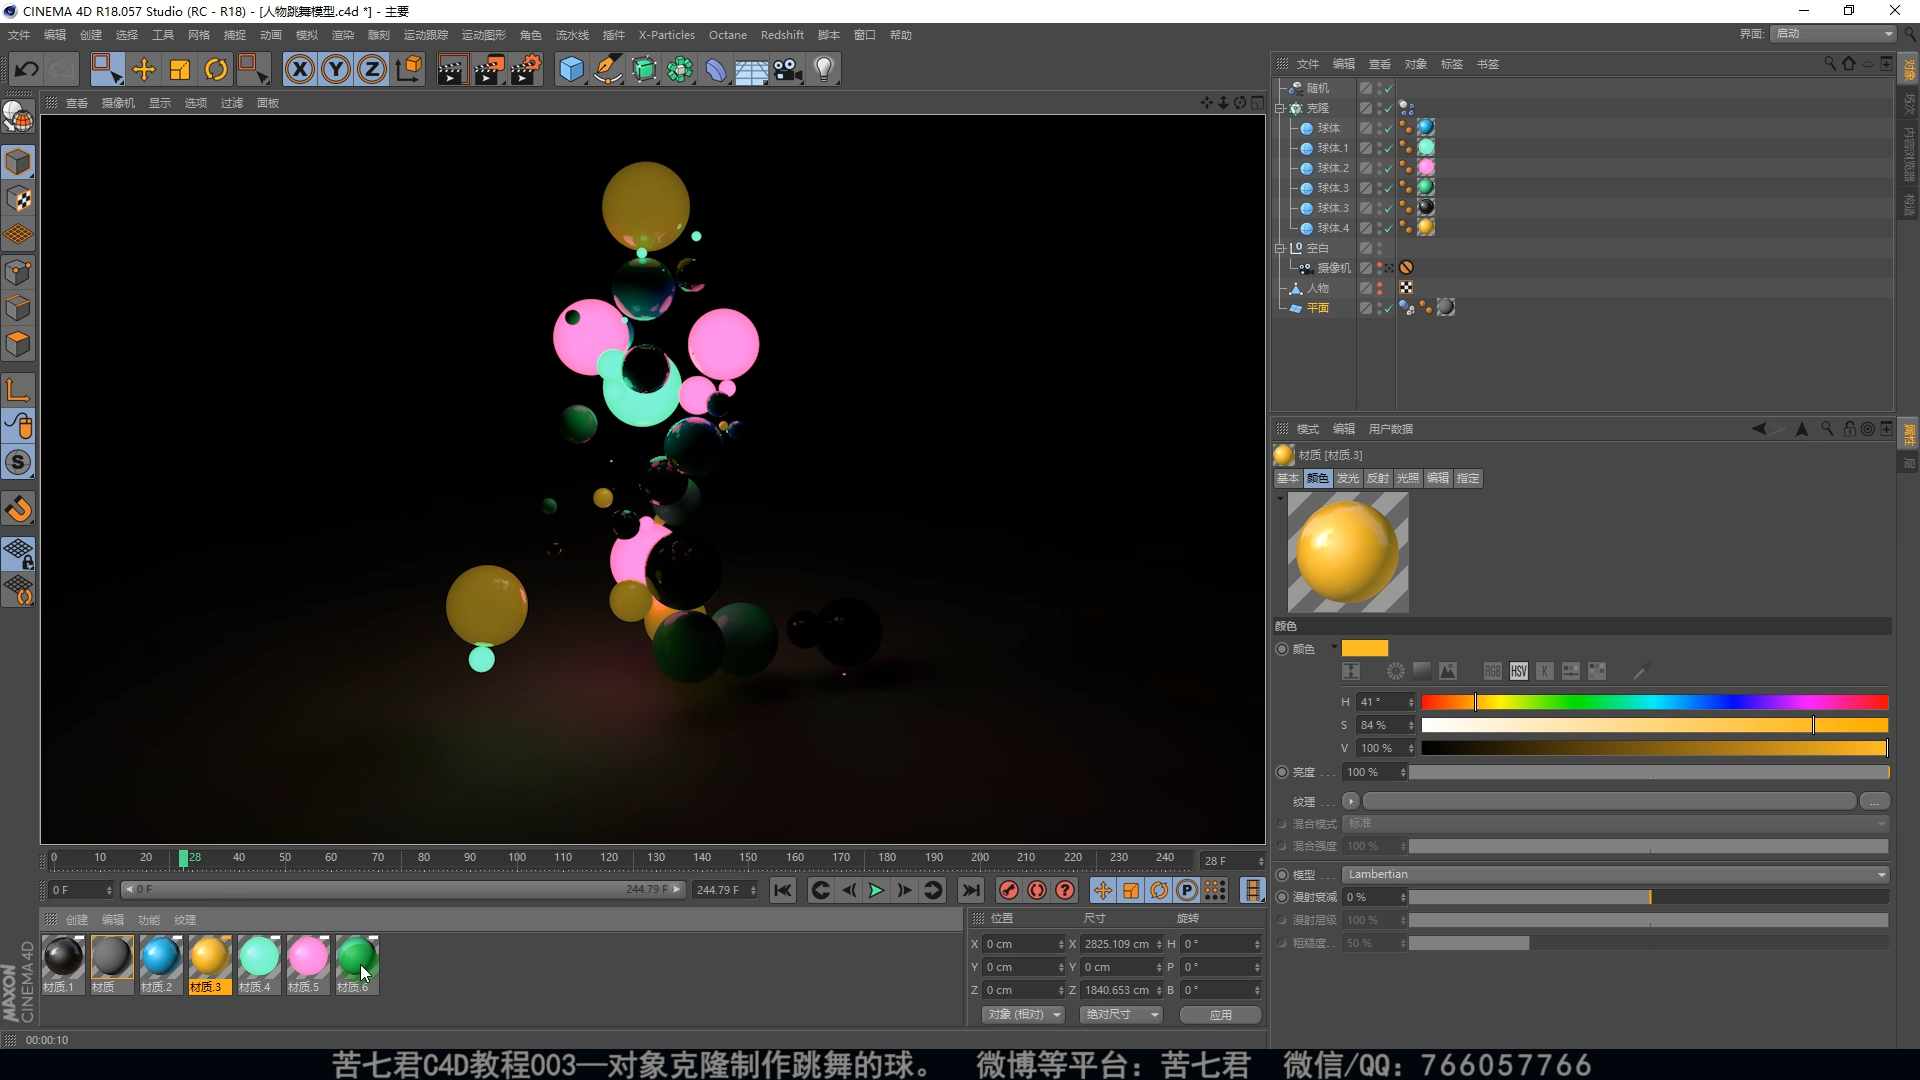Switch to polygons mode in the left sidebar

18,344
